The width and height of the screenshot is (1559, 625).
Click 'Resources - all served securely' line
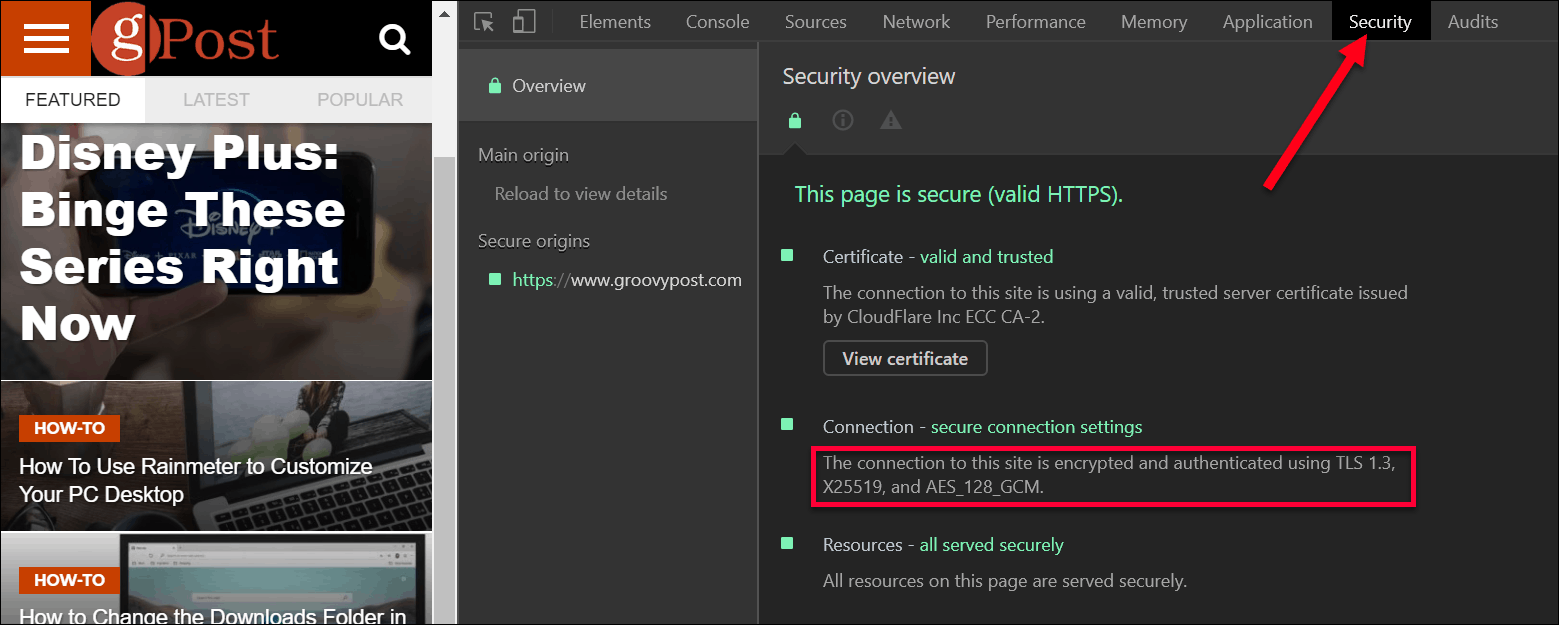[x=943, y=545]
